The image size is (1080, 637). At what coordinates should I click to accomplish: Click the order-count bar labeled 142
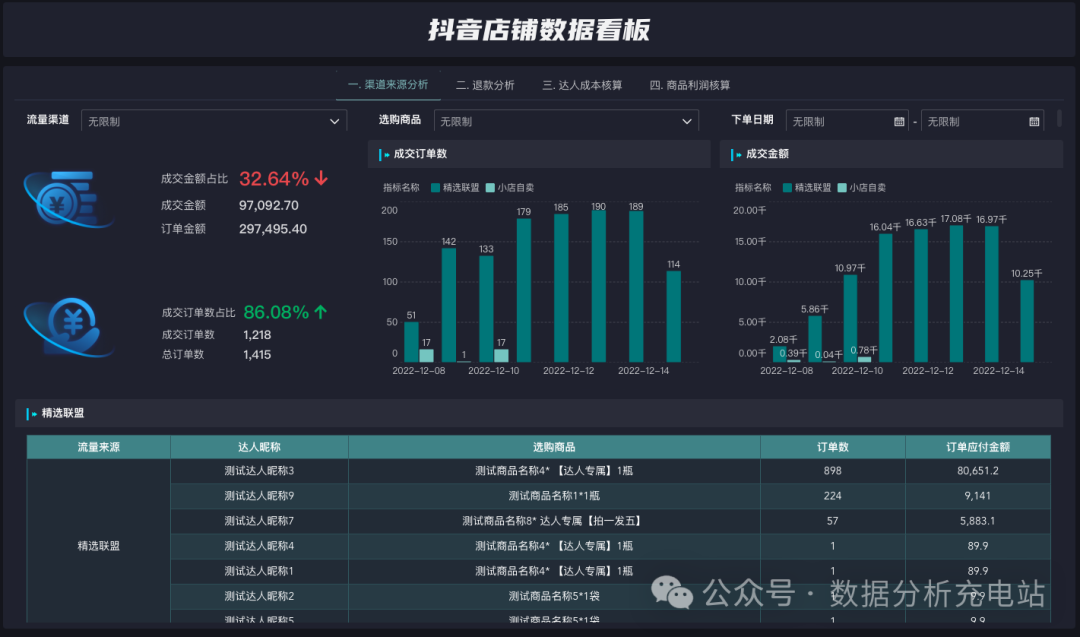point(448,305)
